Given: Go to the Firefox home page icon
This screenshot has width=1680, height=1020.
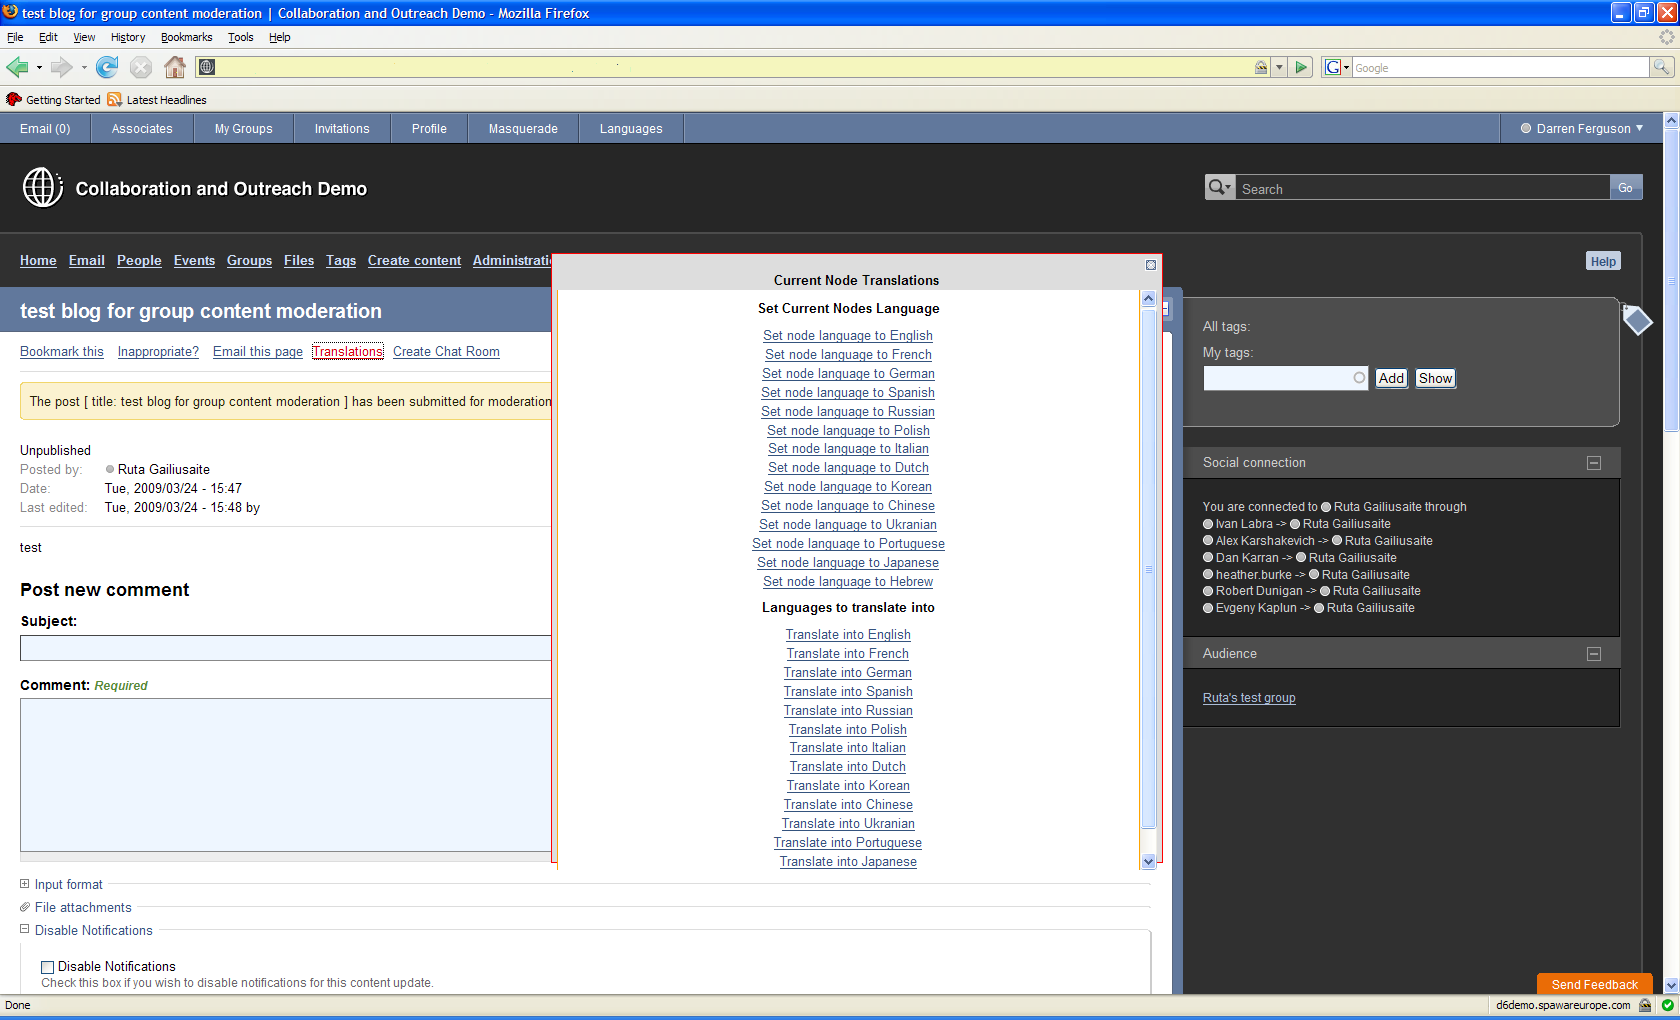Looking at the screenshot, I should tap(175, 67).
